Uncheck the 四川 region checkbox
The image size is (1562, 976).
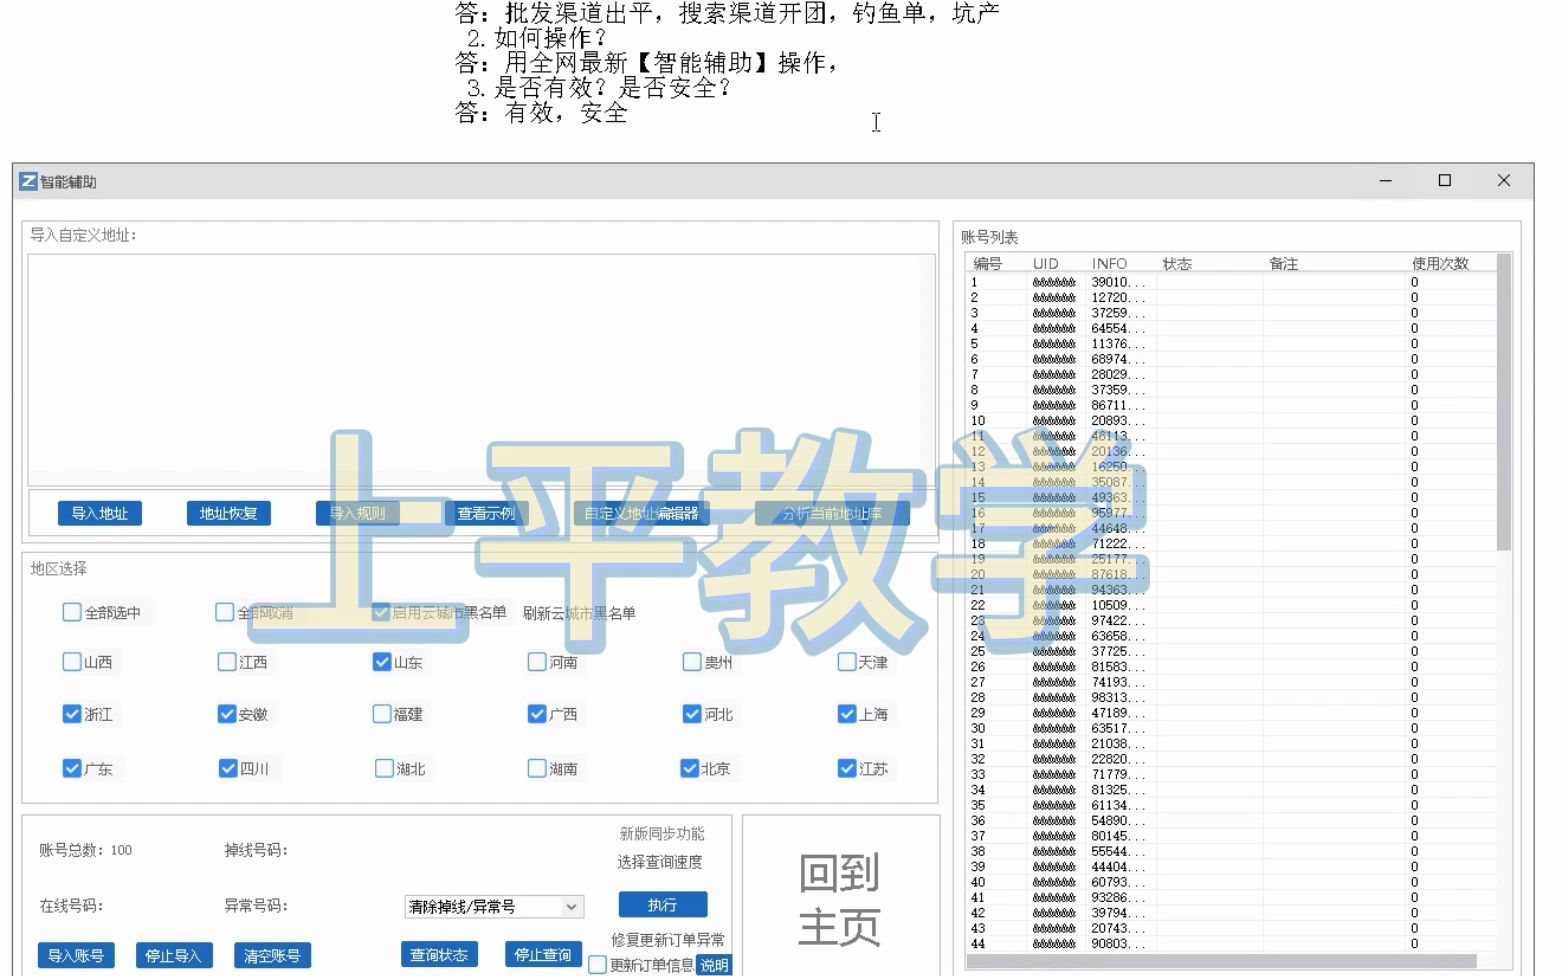[228, 768]
